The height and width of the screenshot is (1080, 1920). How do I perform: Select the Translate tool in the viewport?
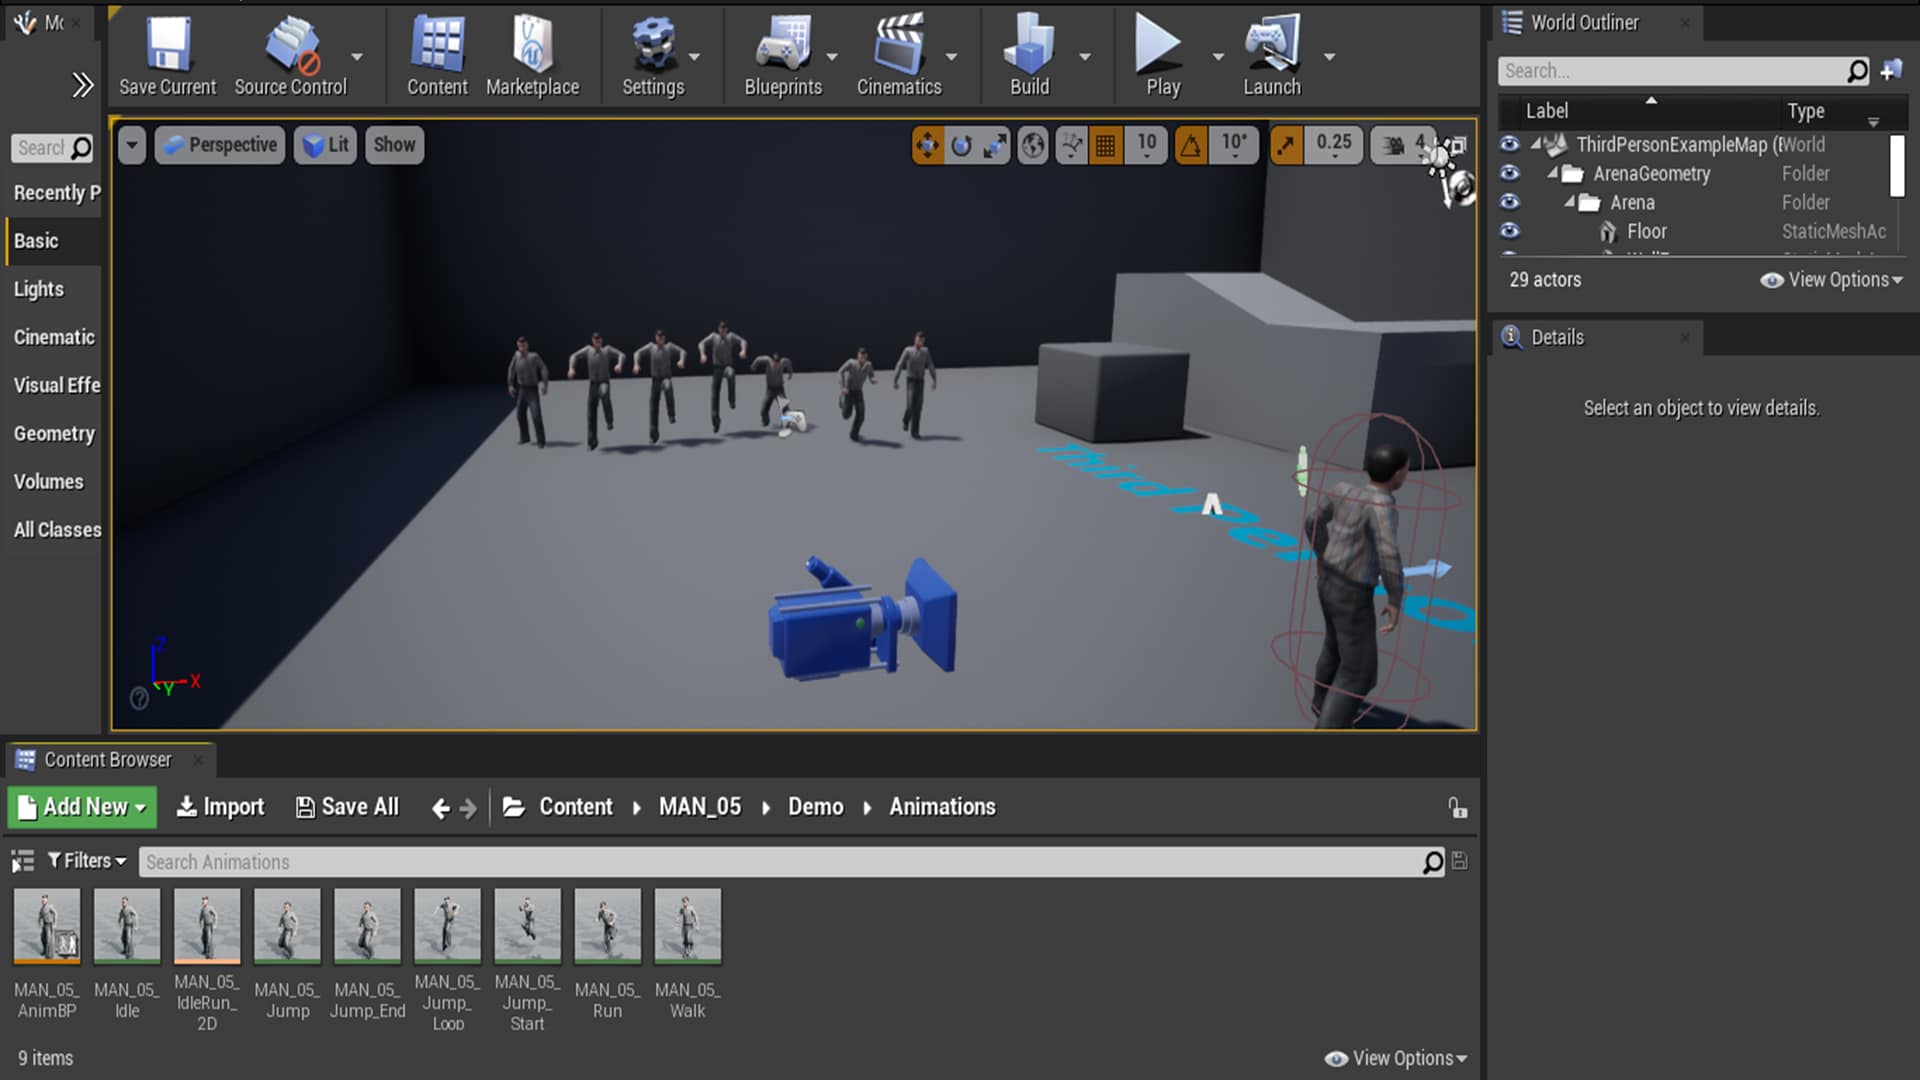pyautogui.click(x=928, y=145)
